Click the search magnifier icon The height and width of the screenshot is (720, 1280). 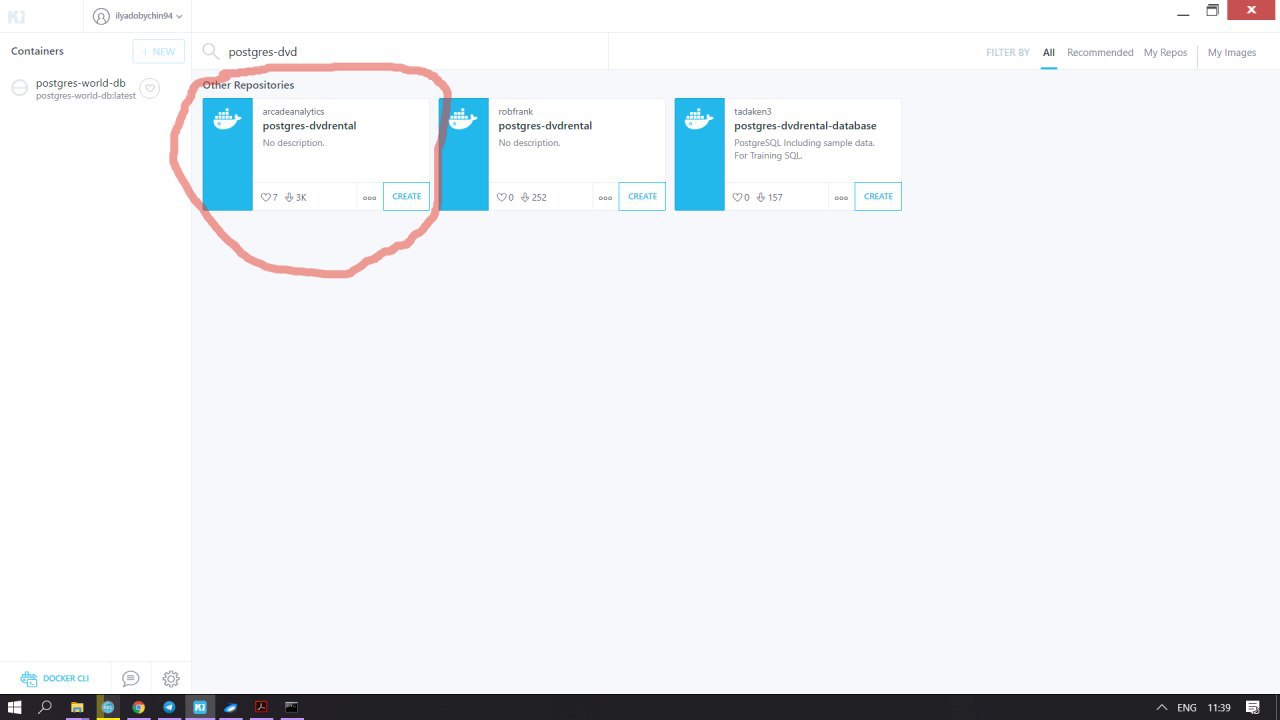(x=210, y=51)
